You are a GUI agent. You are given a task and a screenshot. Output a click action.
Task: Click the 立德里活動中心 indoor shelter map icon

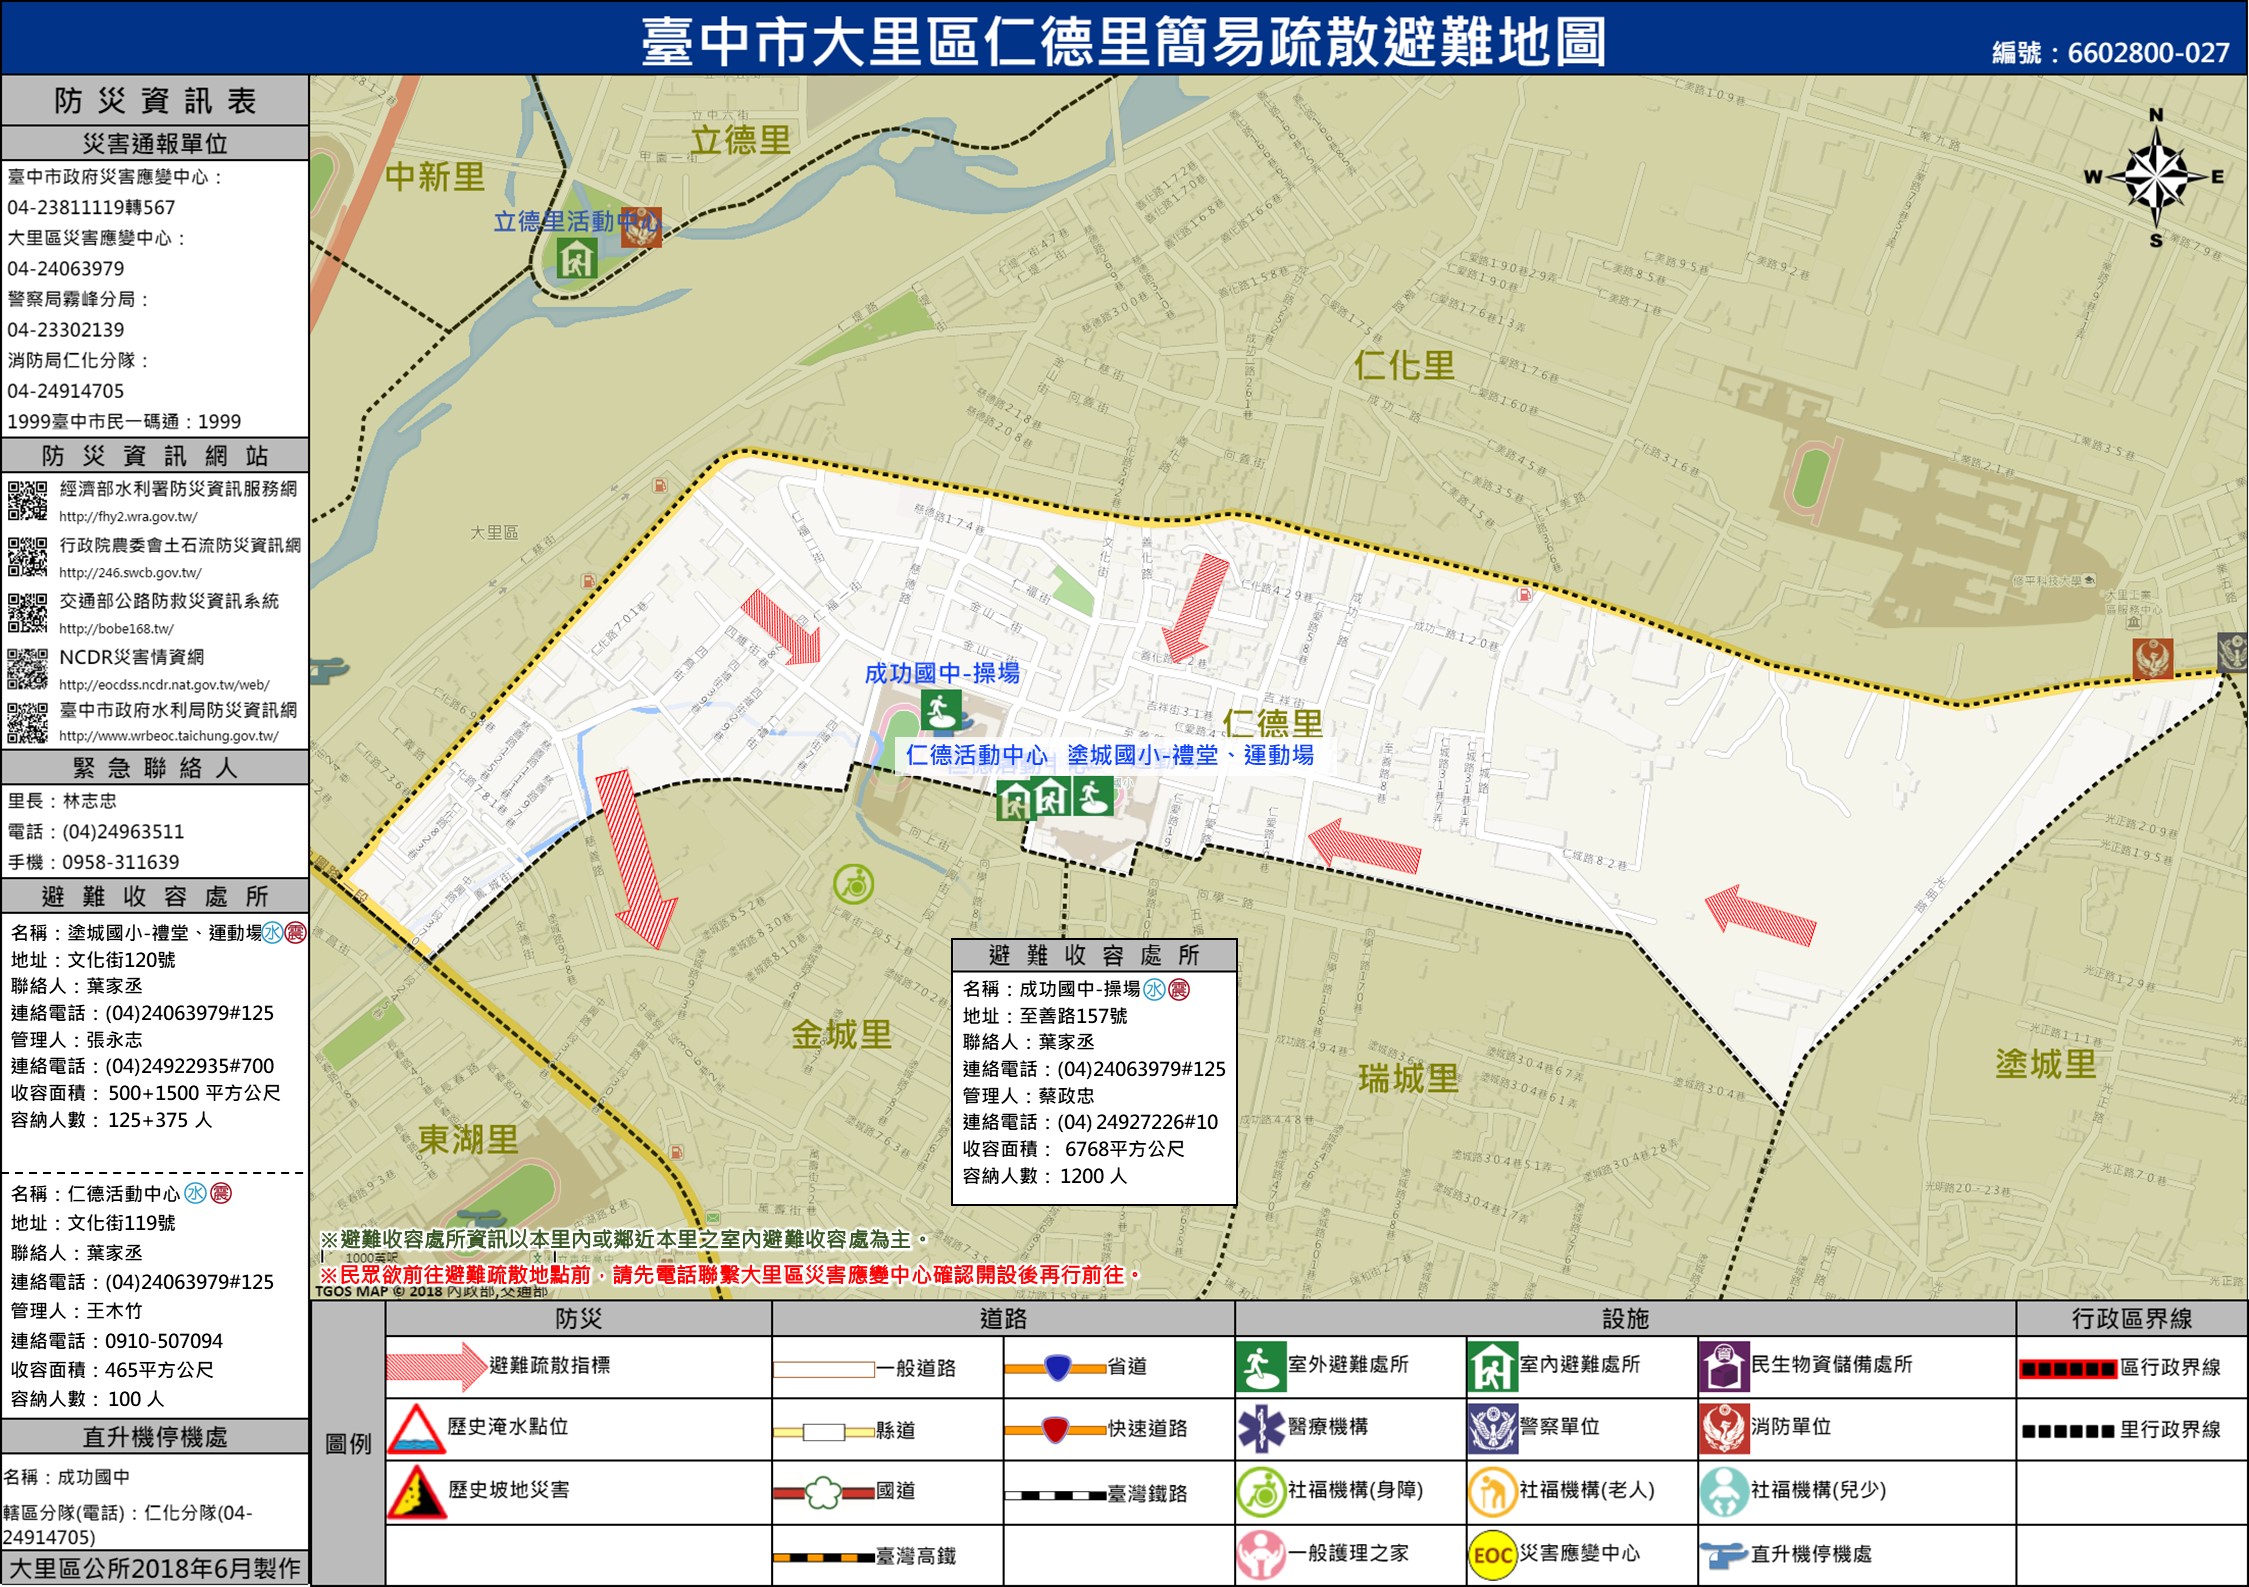click(577, 258)
